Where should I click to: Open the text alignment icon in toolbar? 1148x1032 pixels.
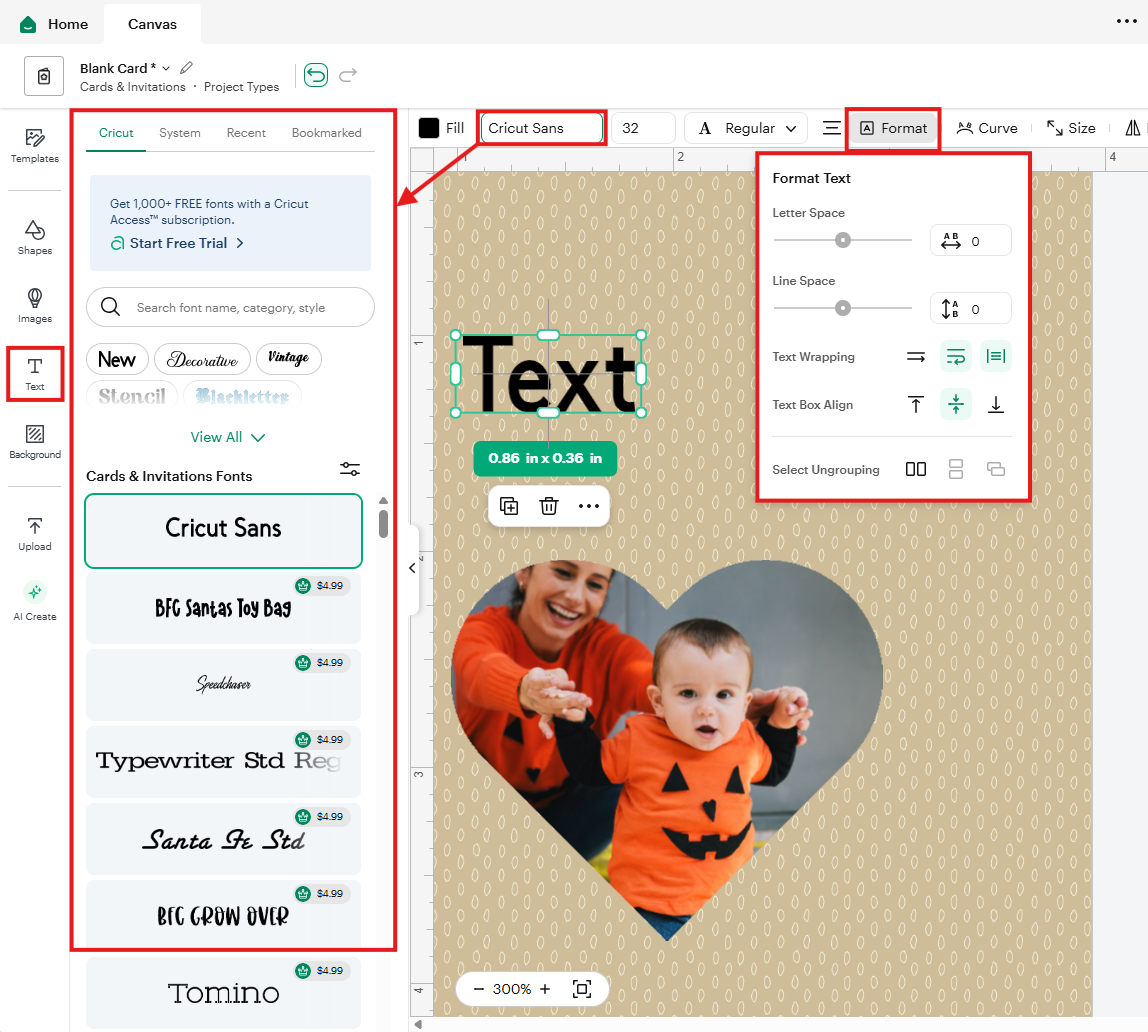832,128
